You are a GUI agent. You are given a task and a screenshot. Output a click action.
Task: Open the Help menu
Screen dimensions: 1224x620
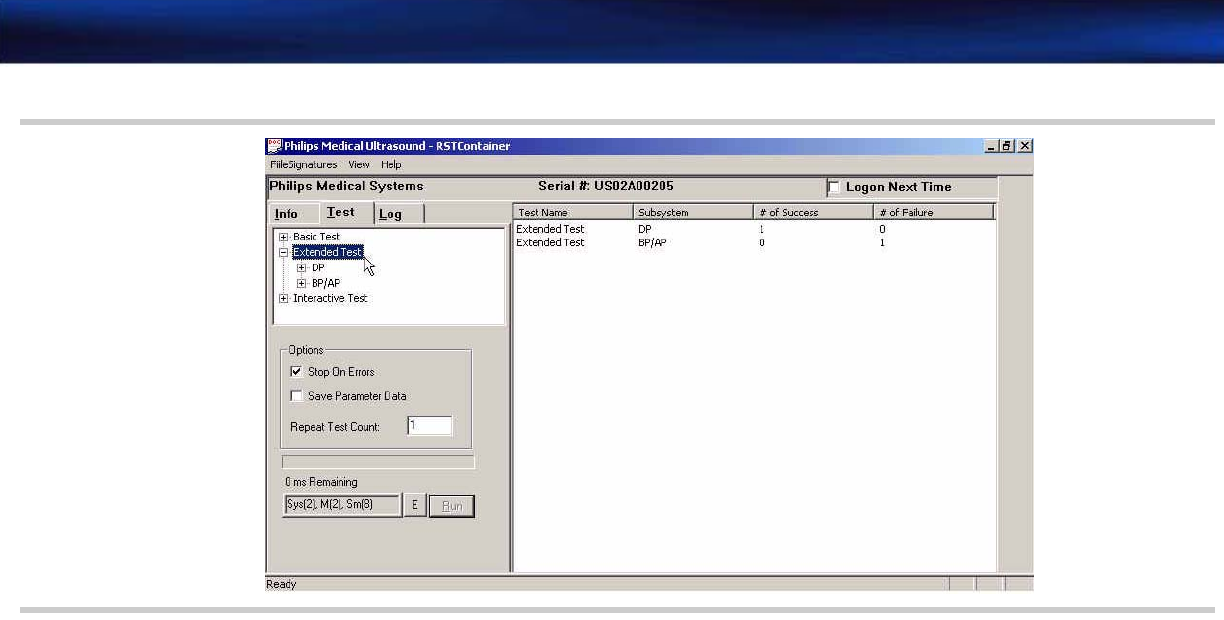(391, 165)
